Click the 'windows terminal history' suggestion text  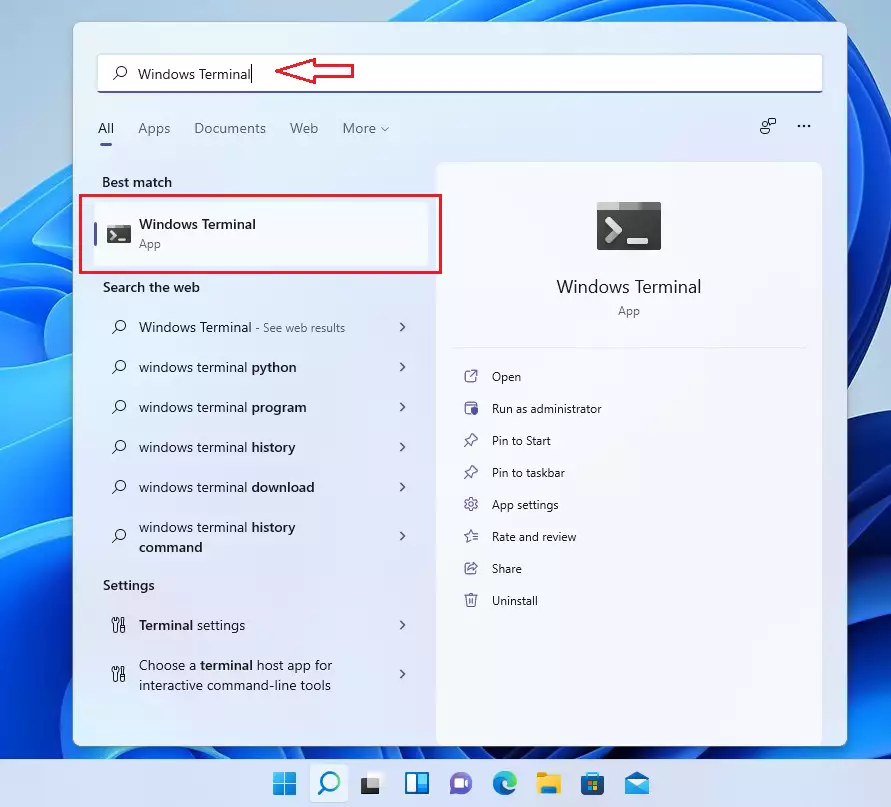[x=217, y=447]
